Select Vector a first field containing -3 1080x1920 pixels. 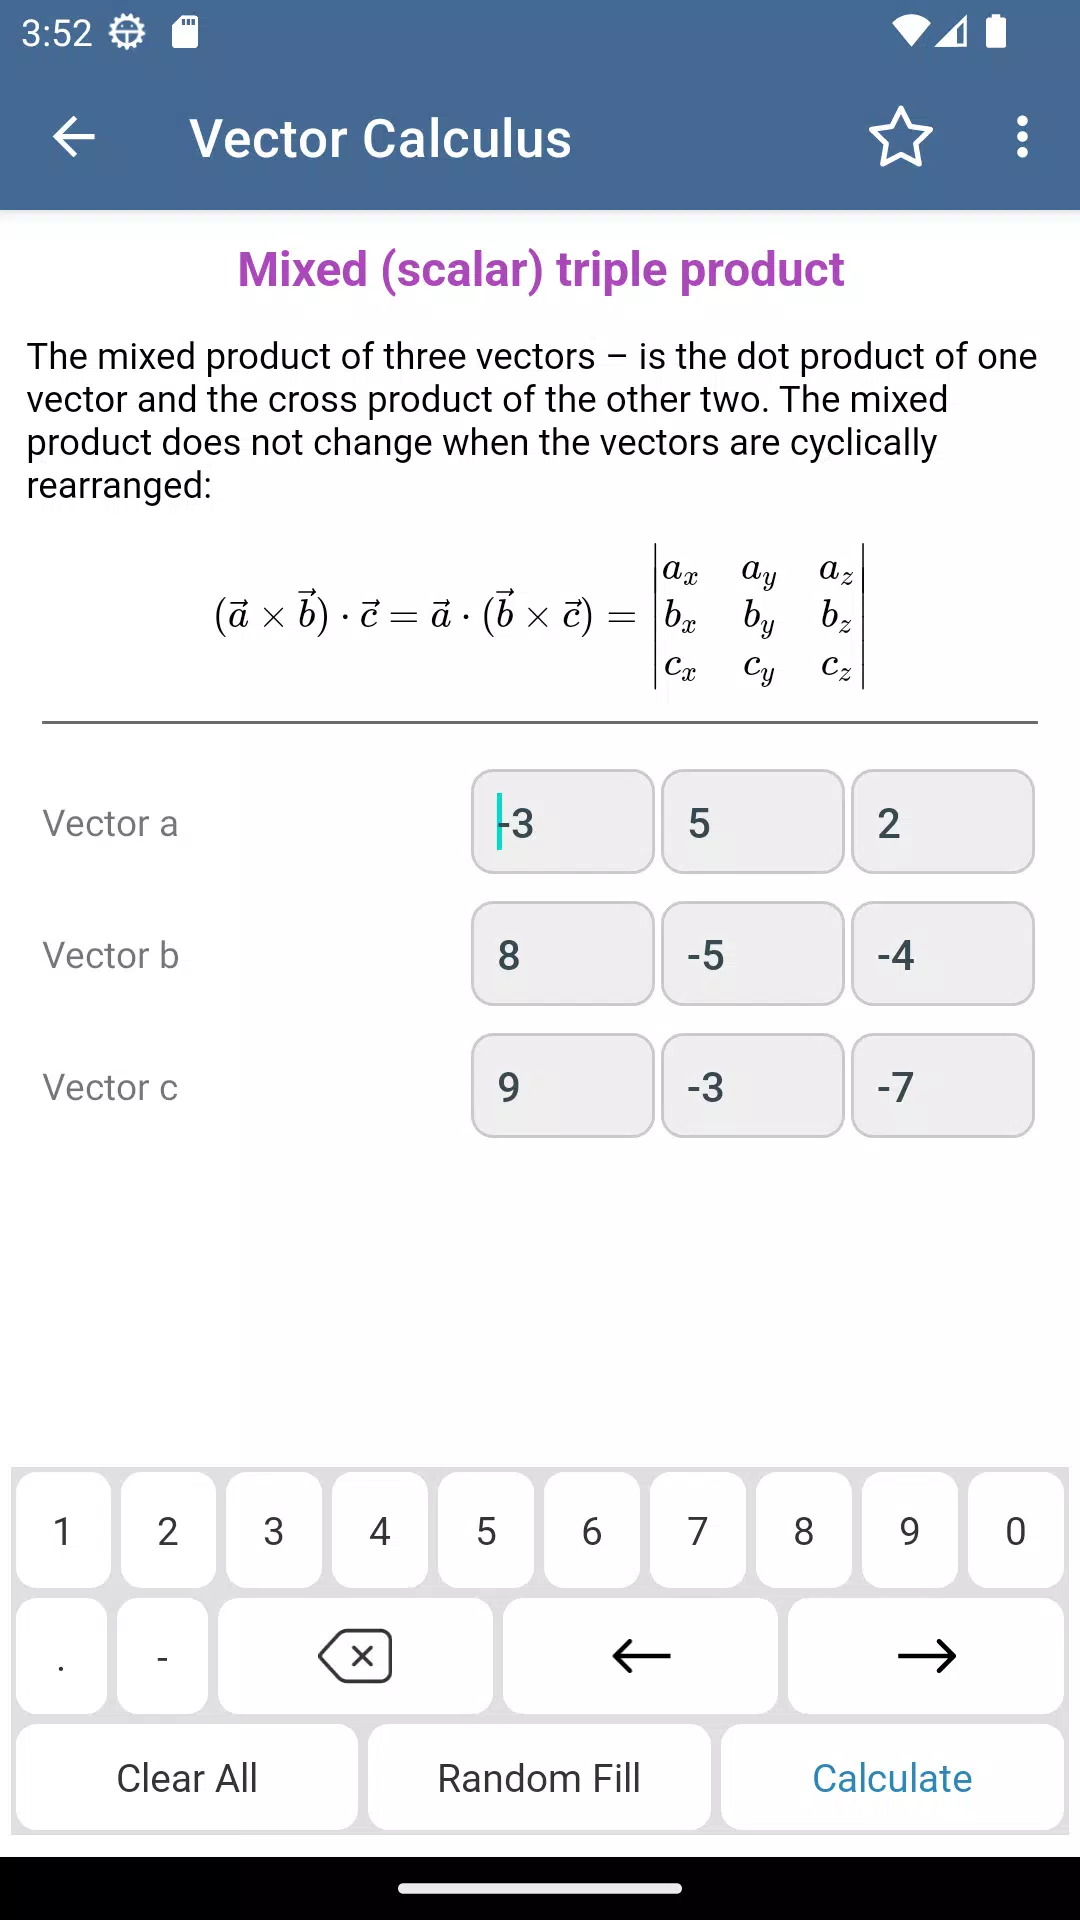[563, 822]
